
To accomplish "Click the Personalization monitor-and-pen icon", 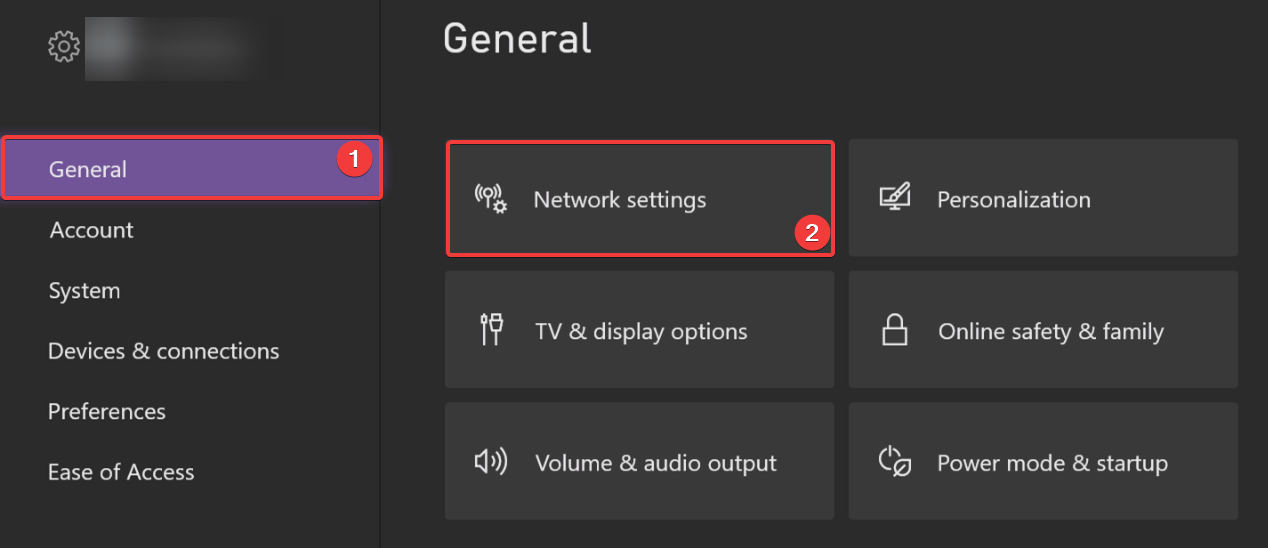I will tap(894, 198).
